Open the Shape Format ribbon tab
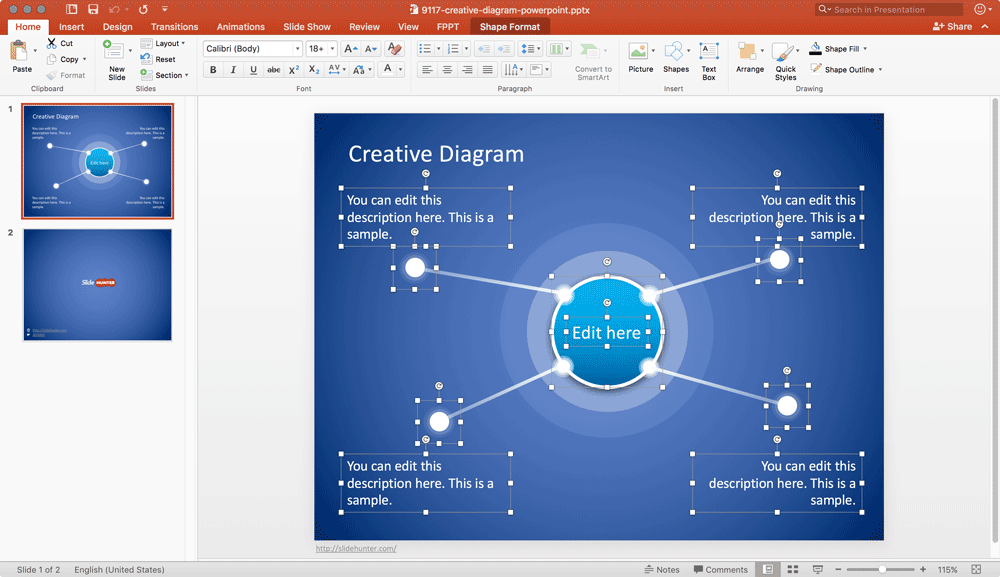 pyautogui.click(x=508, y=27)
